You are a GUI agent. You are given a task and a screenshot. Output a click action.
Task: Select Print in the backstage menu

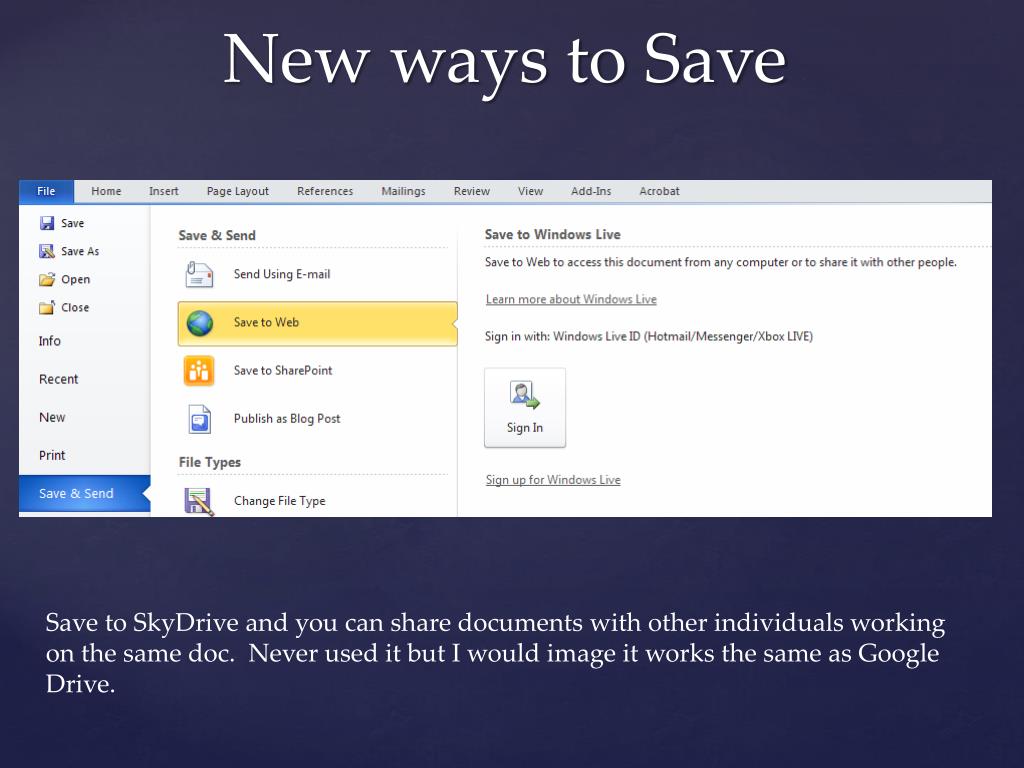coord(52,456)
